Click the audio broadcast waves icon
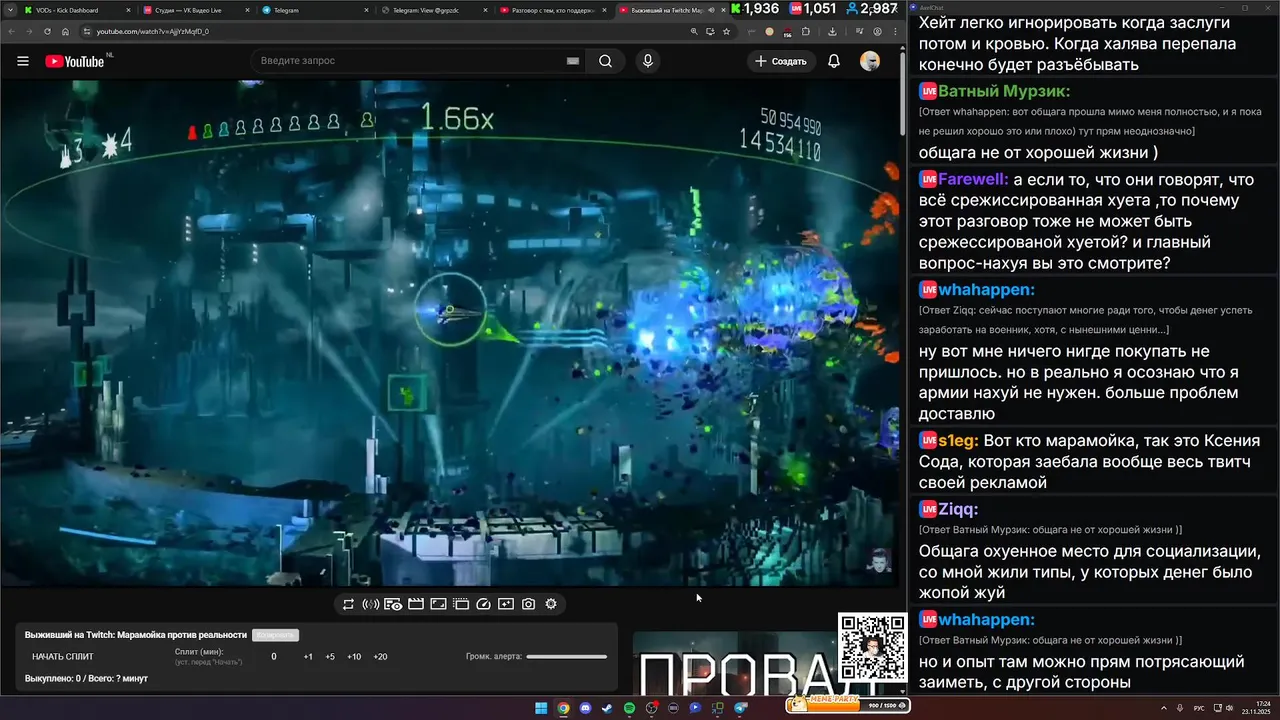The width and height of the screenshot is (1280, 720). 370,604
